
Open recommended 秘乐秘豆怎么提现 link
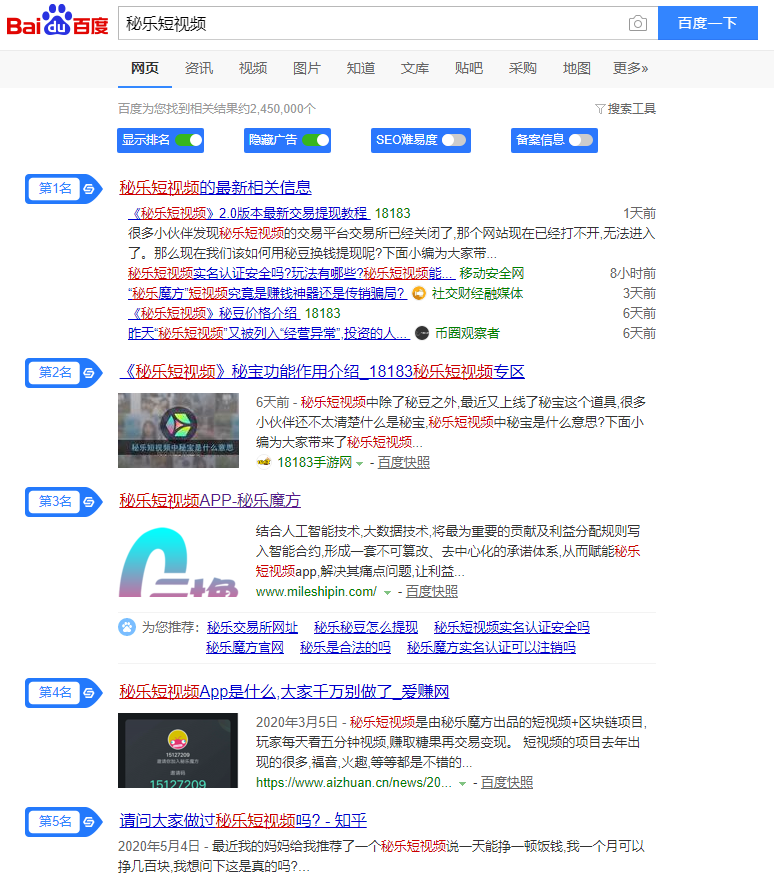coord(366,627)
